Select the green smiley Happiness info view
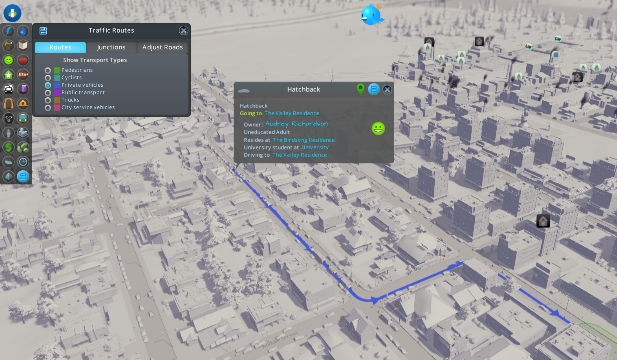The width and height of the screenshot is (617, 360). point(9,60)
